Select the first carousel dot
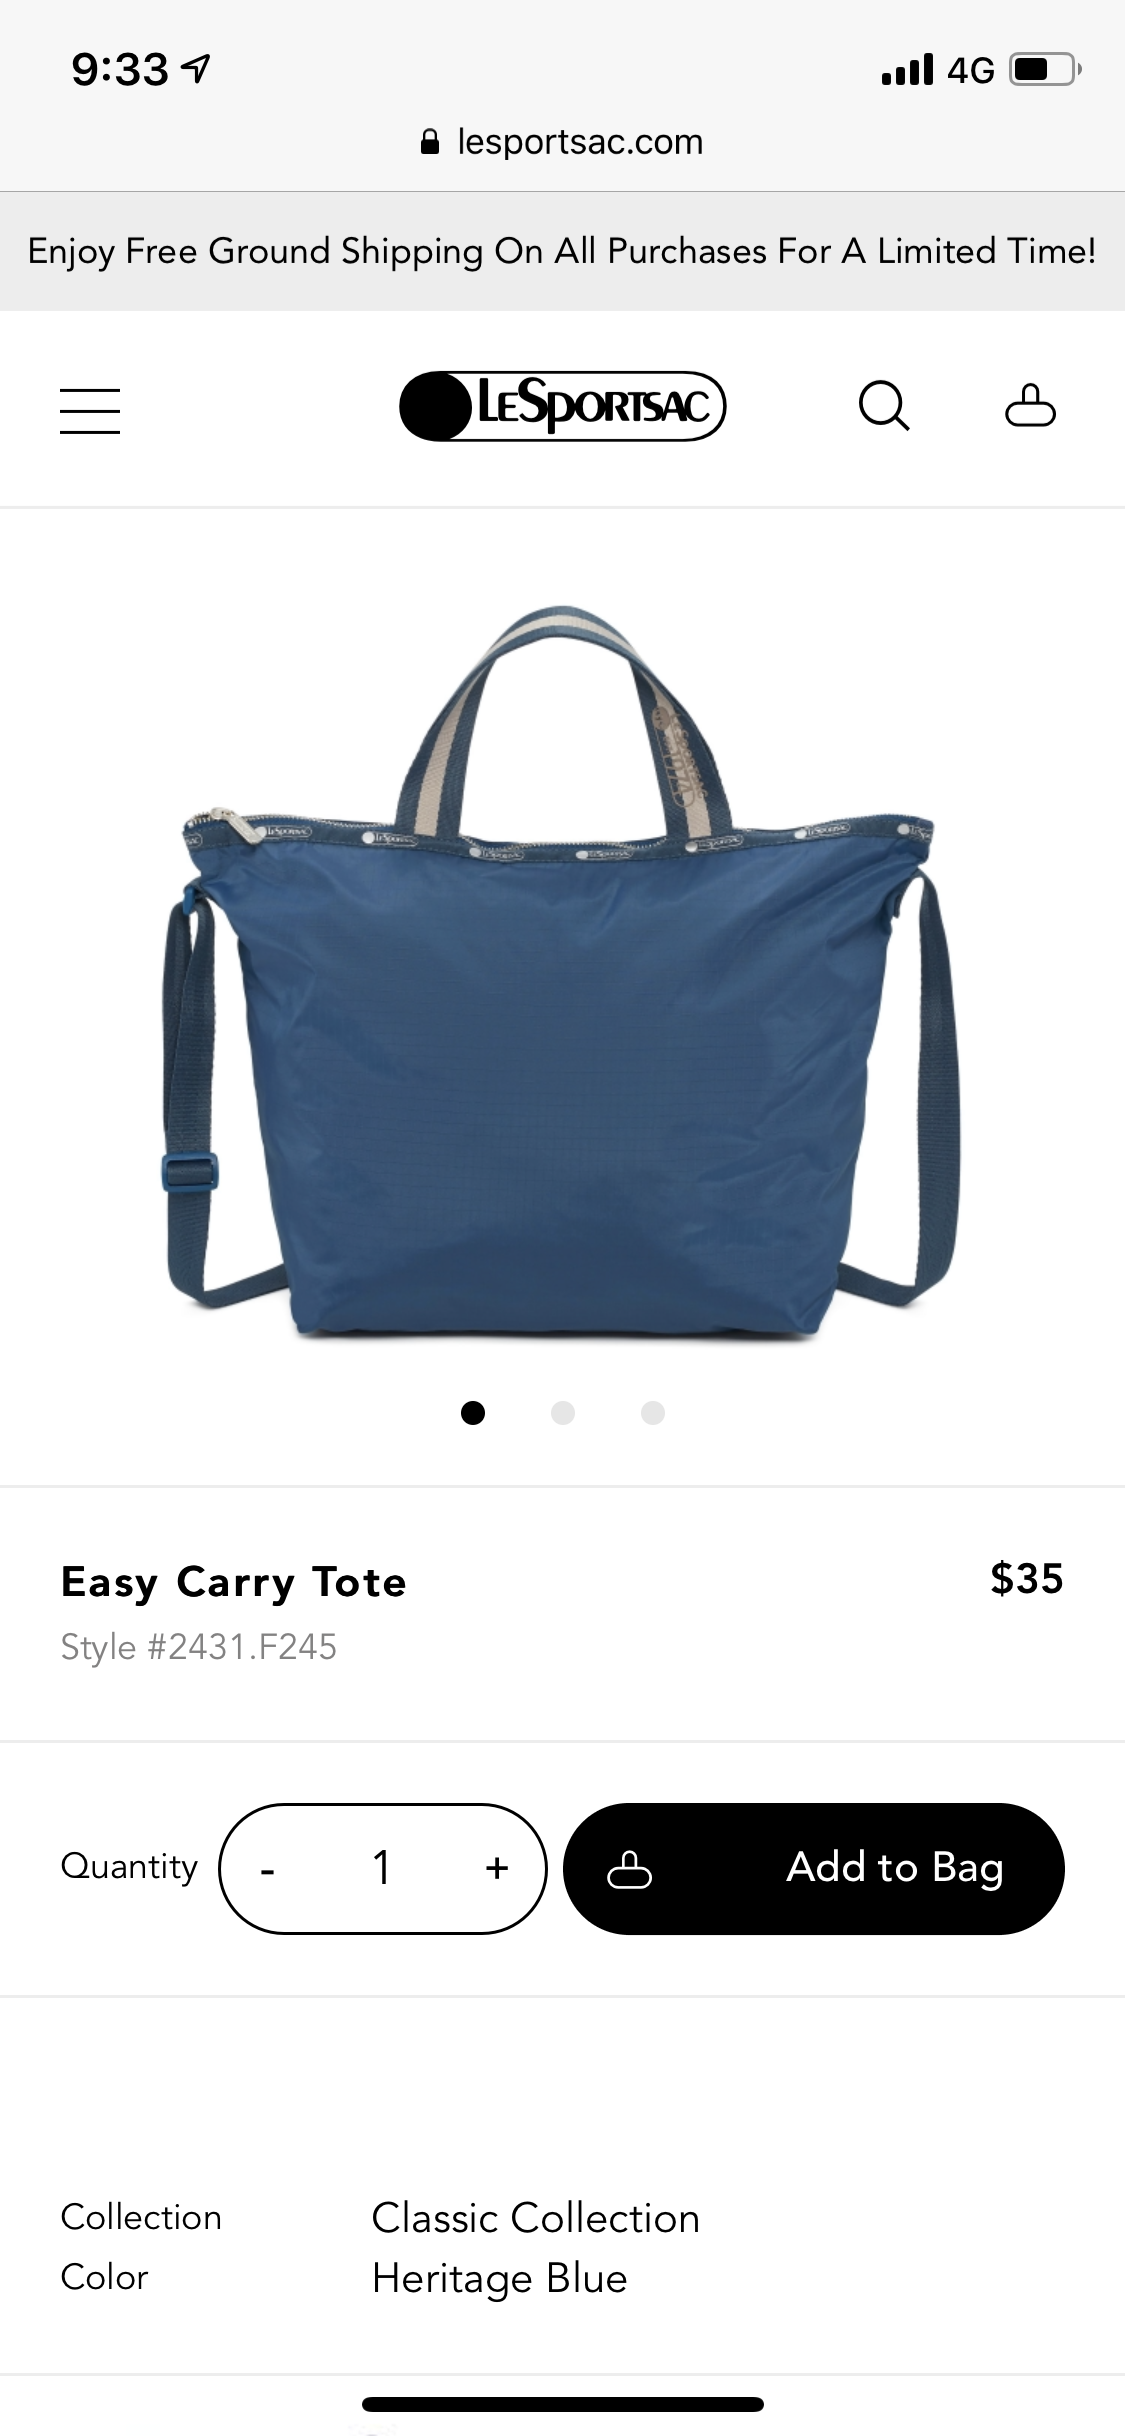 (x=473, y=1412)
